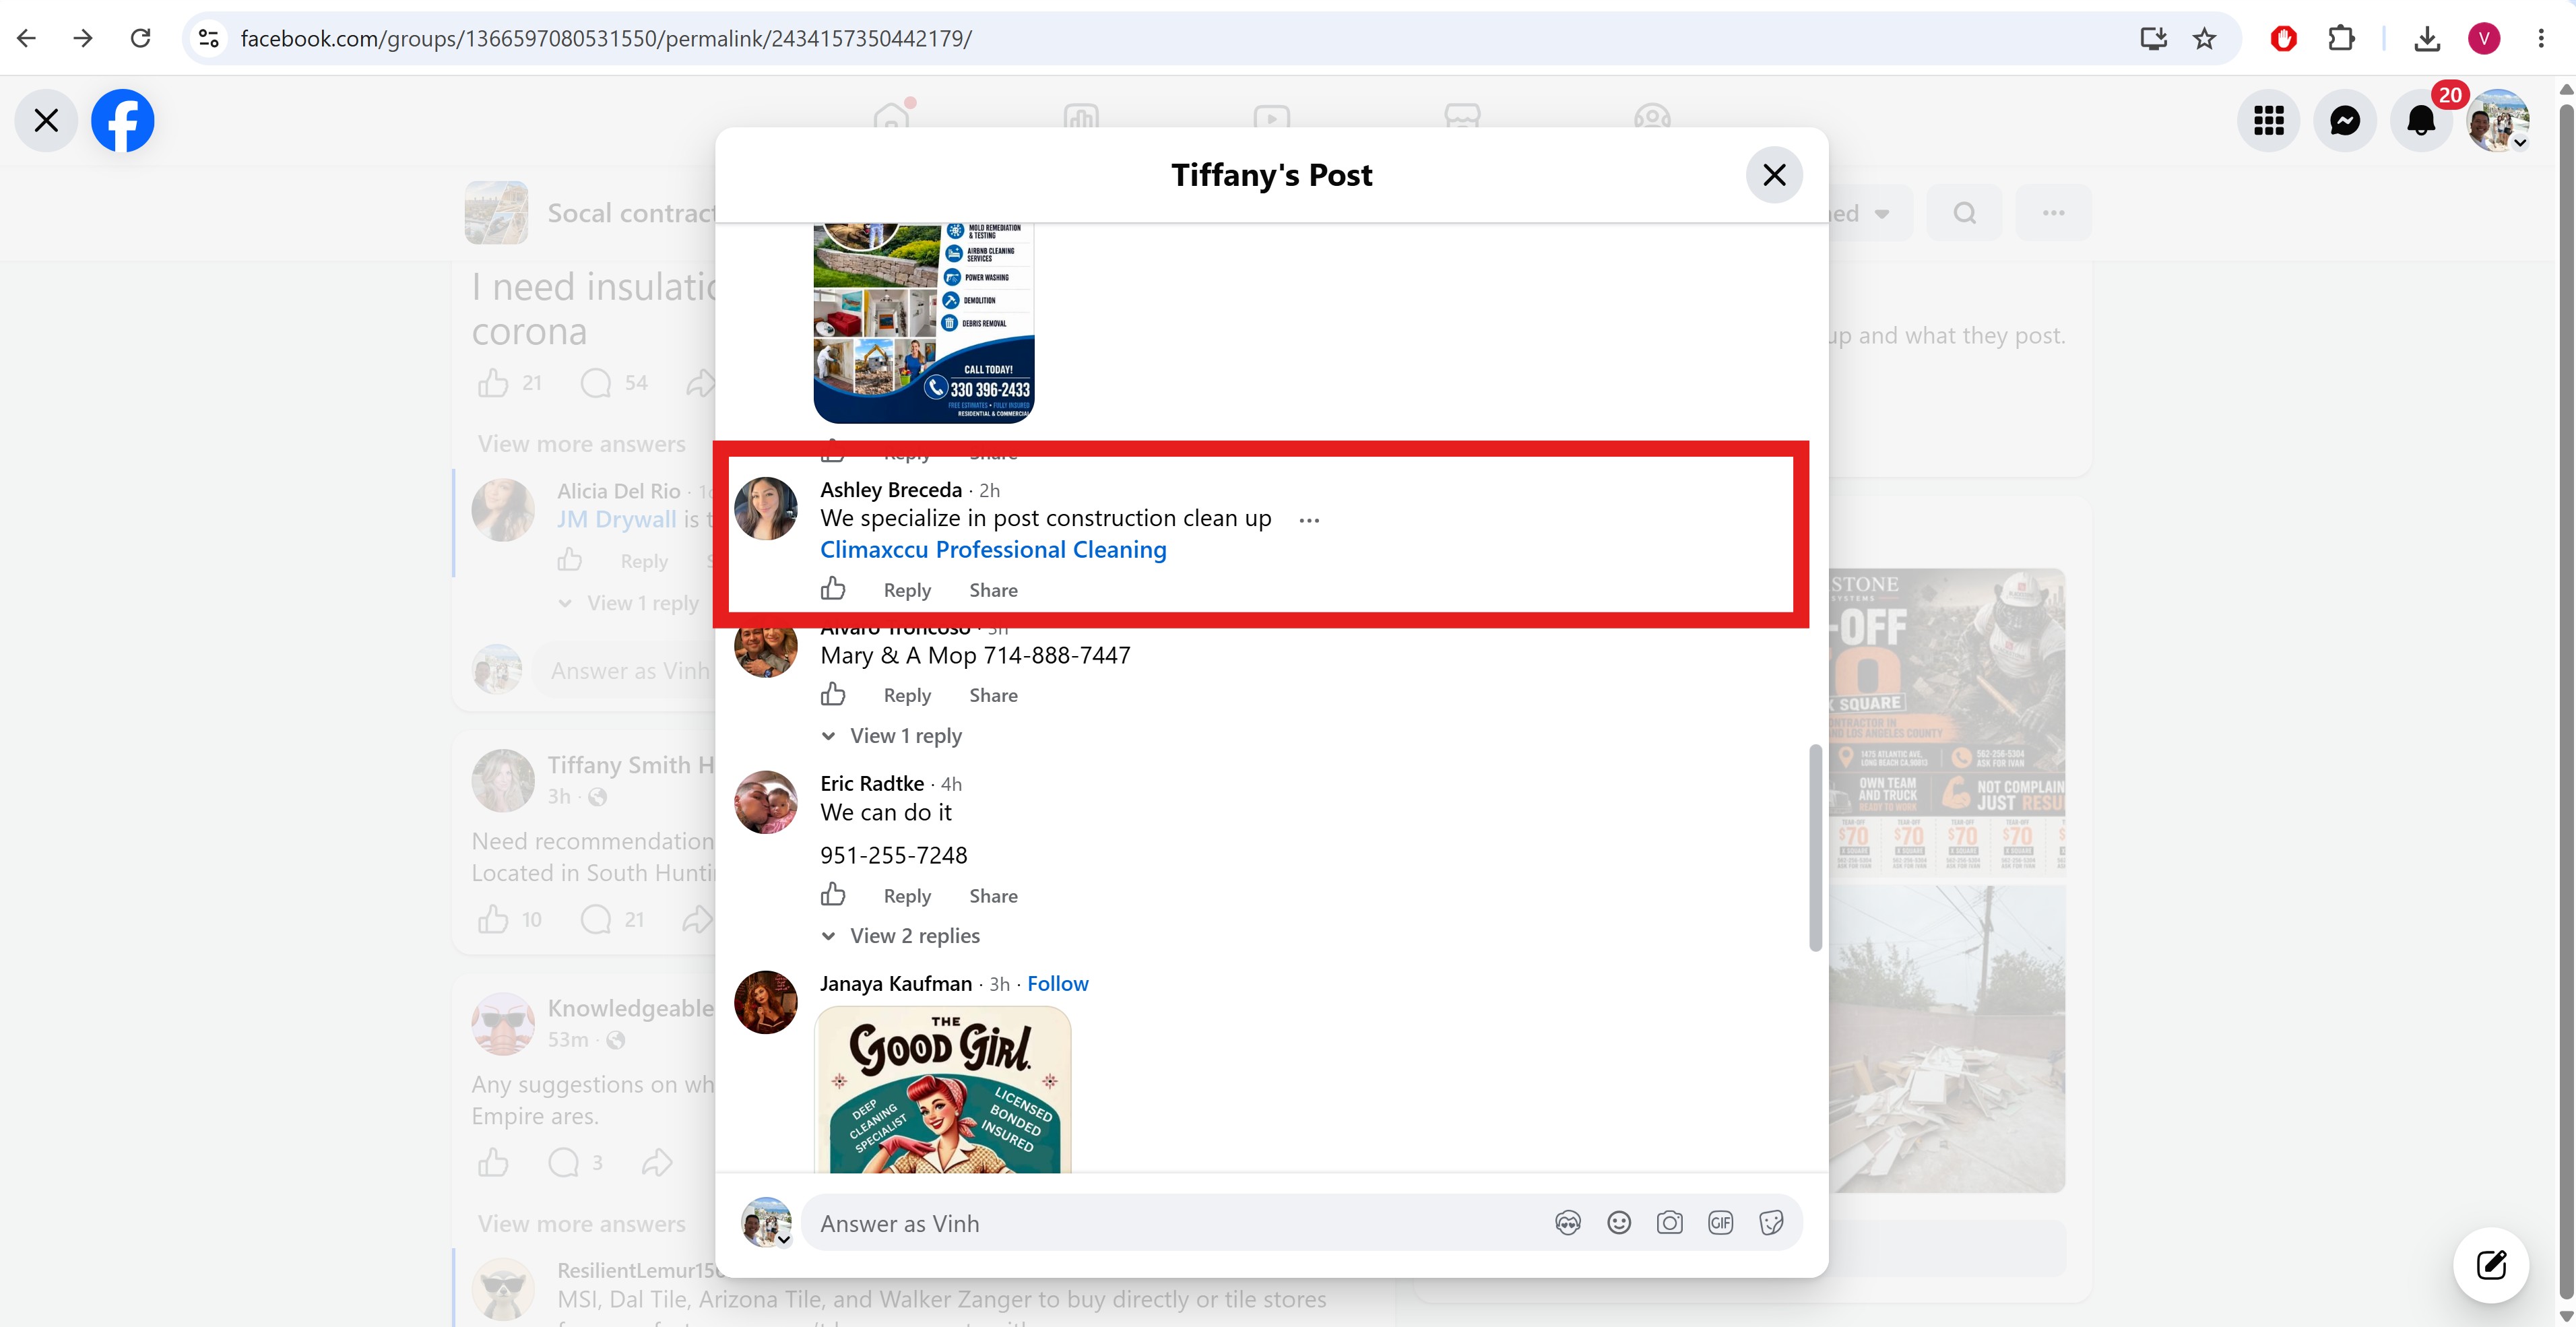Click the address bar URL
Image resolution: width=2576 pixels, height=1327 pixels.
tap(606, 38)
